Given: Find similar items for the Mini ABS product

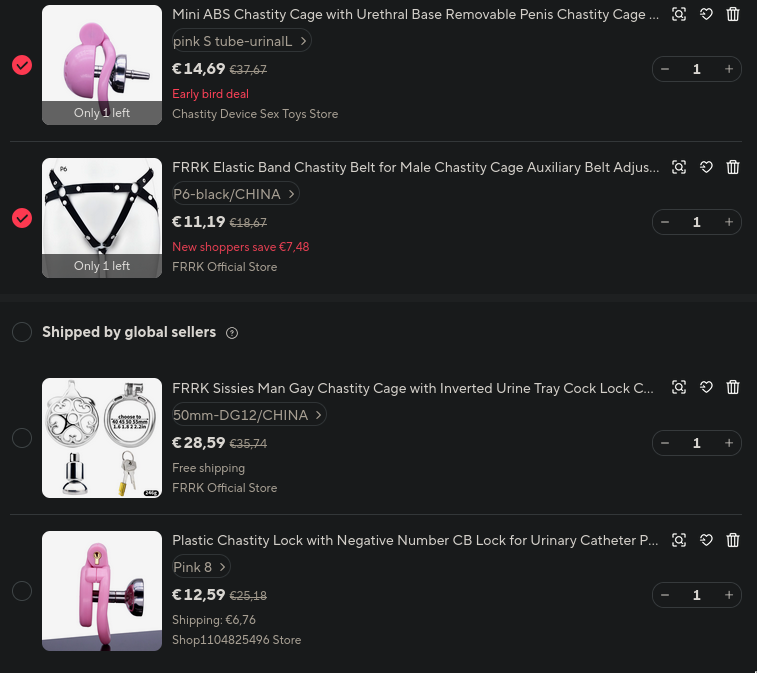Looking at the screenshot, I should (679, 14).
